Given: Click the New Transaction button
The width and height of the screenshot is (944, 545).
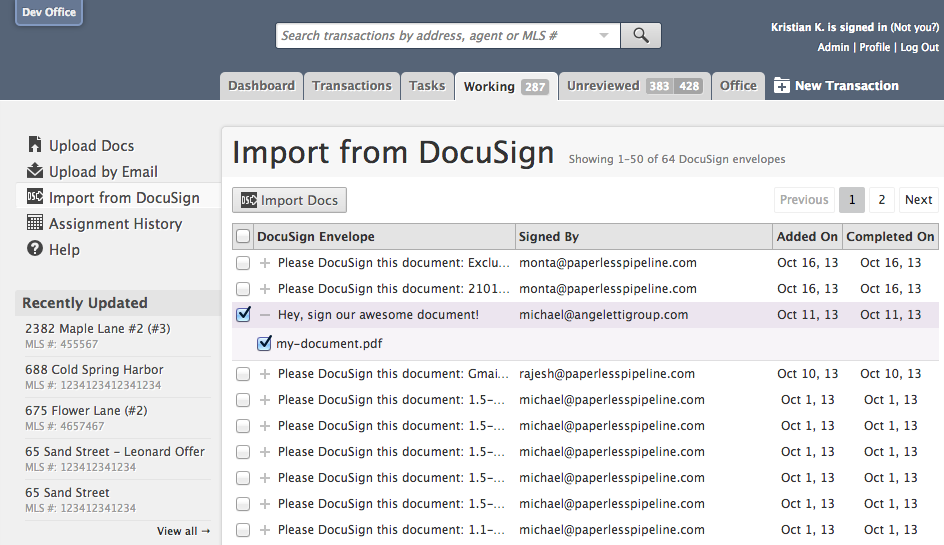Looking at the screenshot, I should 836,86.
